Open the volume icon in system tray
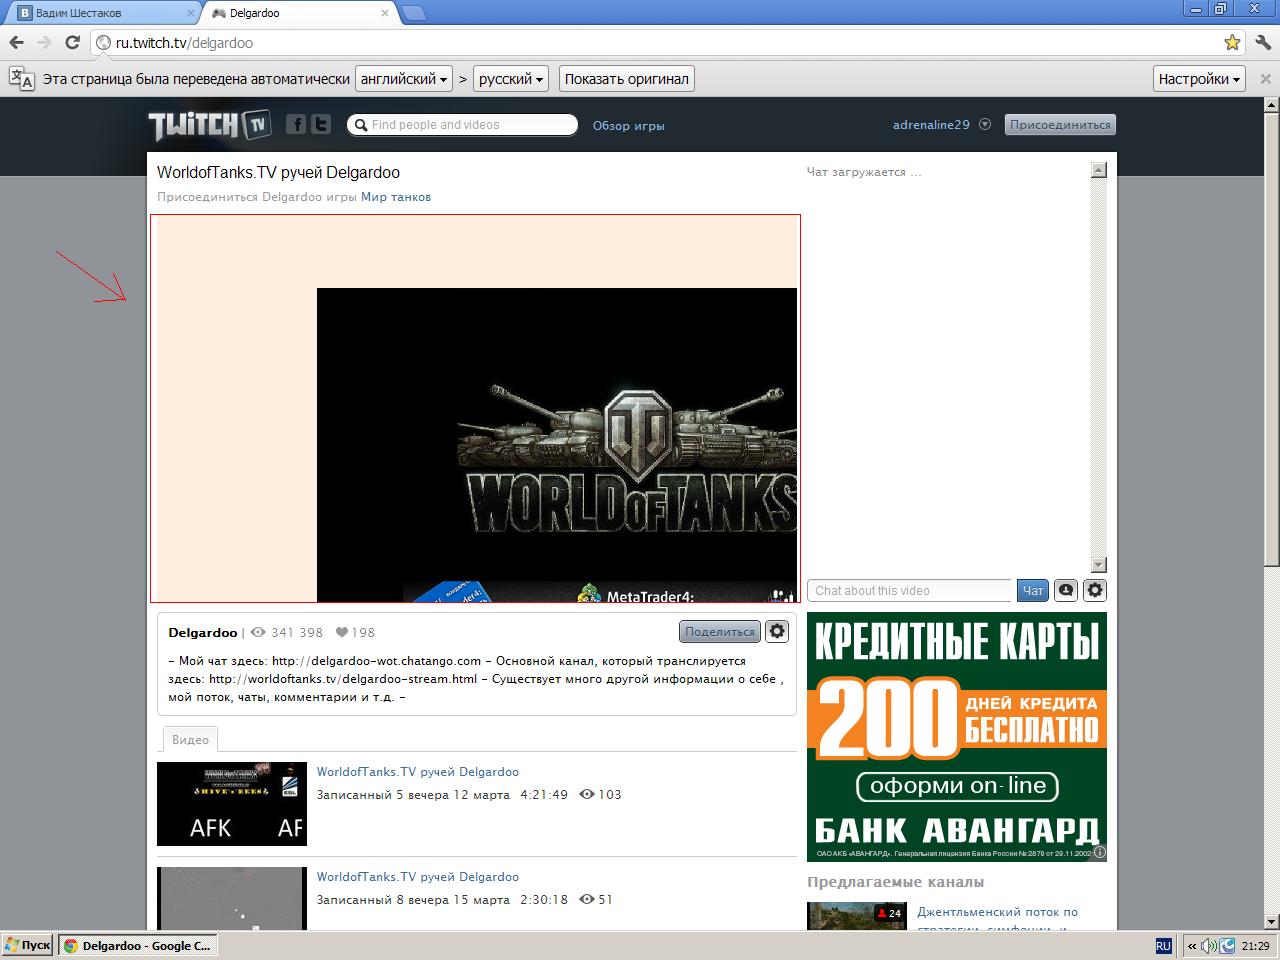Viewport: 1280px width, 960px height. pyautogui.click(x=1208, y=945)
